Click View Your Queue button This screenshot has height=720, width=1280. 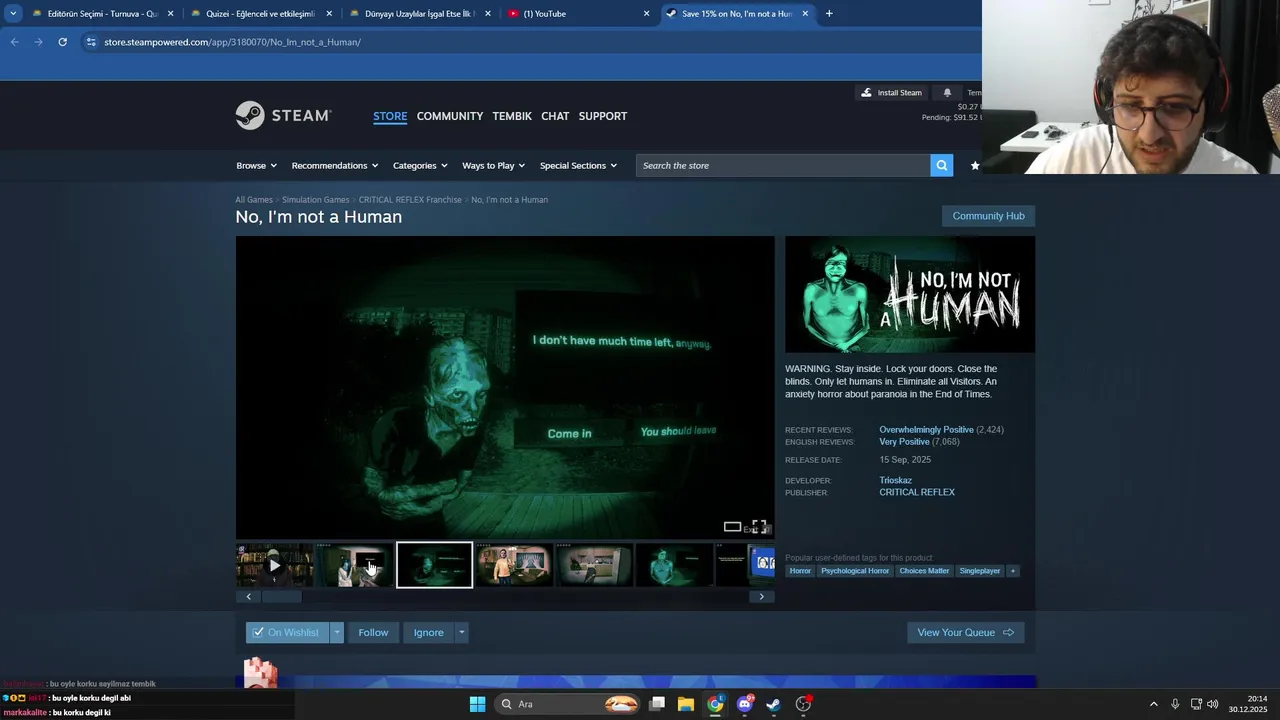click(x=966, y=632)
